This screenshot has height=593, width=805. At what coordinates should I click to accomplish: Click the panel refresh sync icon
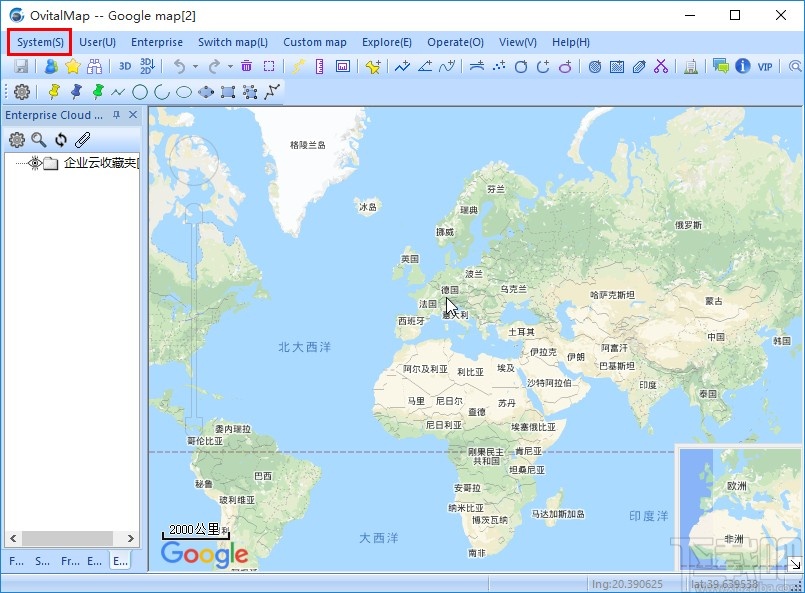click(x=61, y=139)
